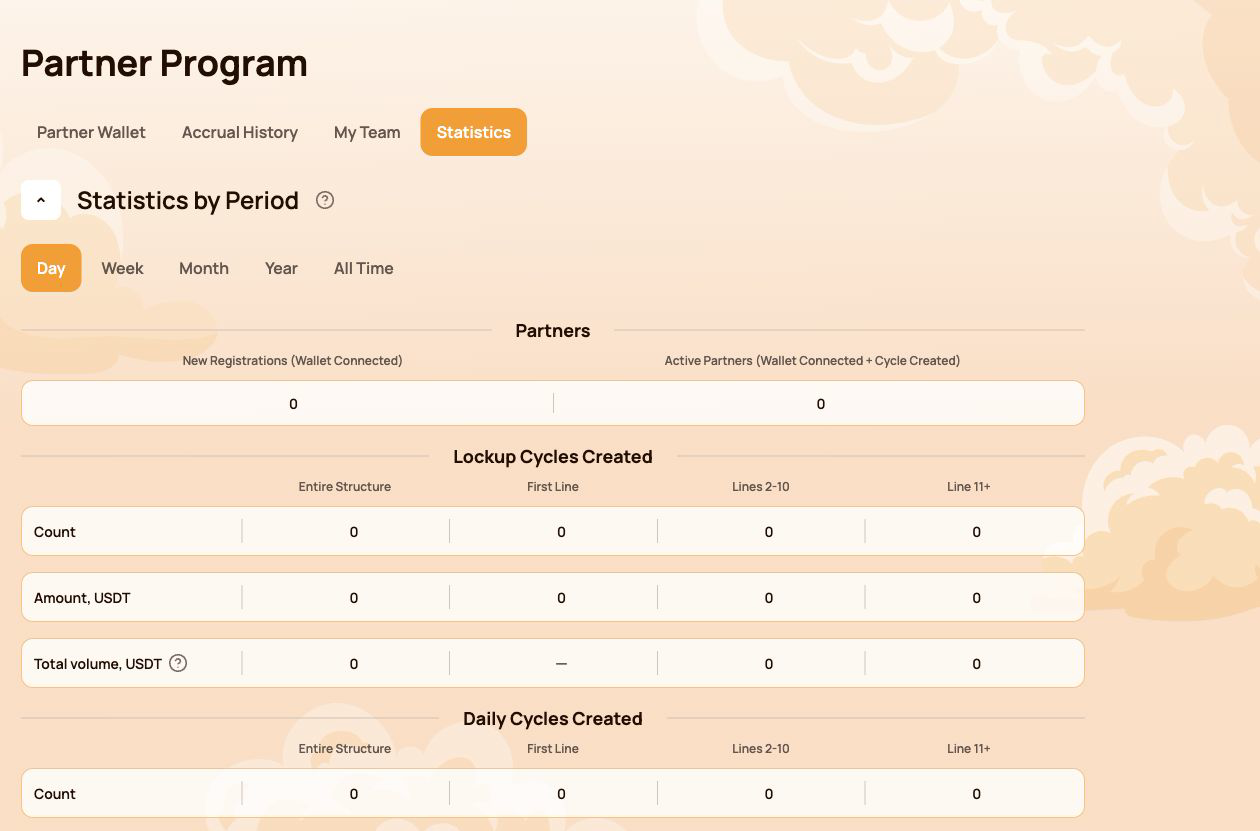The width and height of the screenshot is (1260, 831).
Task: Click First Line header under Lockup Cycles
Action: (553, 487)
